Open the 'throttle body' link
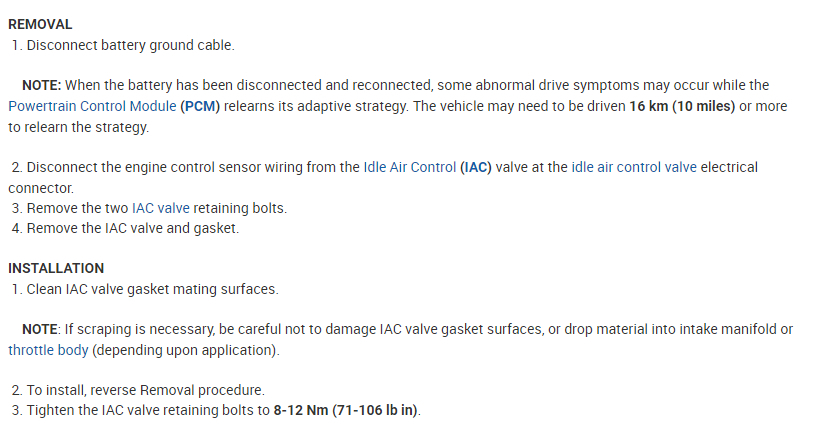The width and height of the screenshot is (820, 447). (x=49, y=350)
